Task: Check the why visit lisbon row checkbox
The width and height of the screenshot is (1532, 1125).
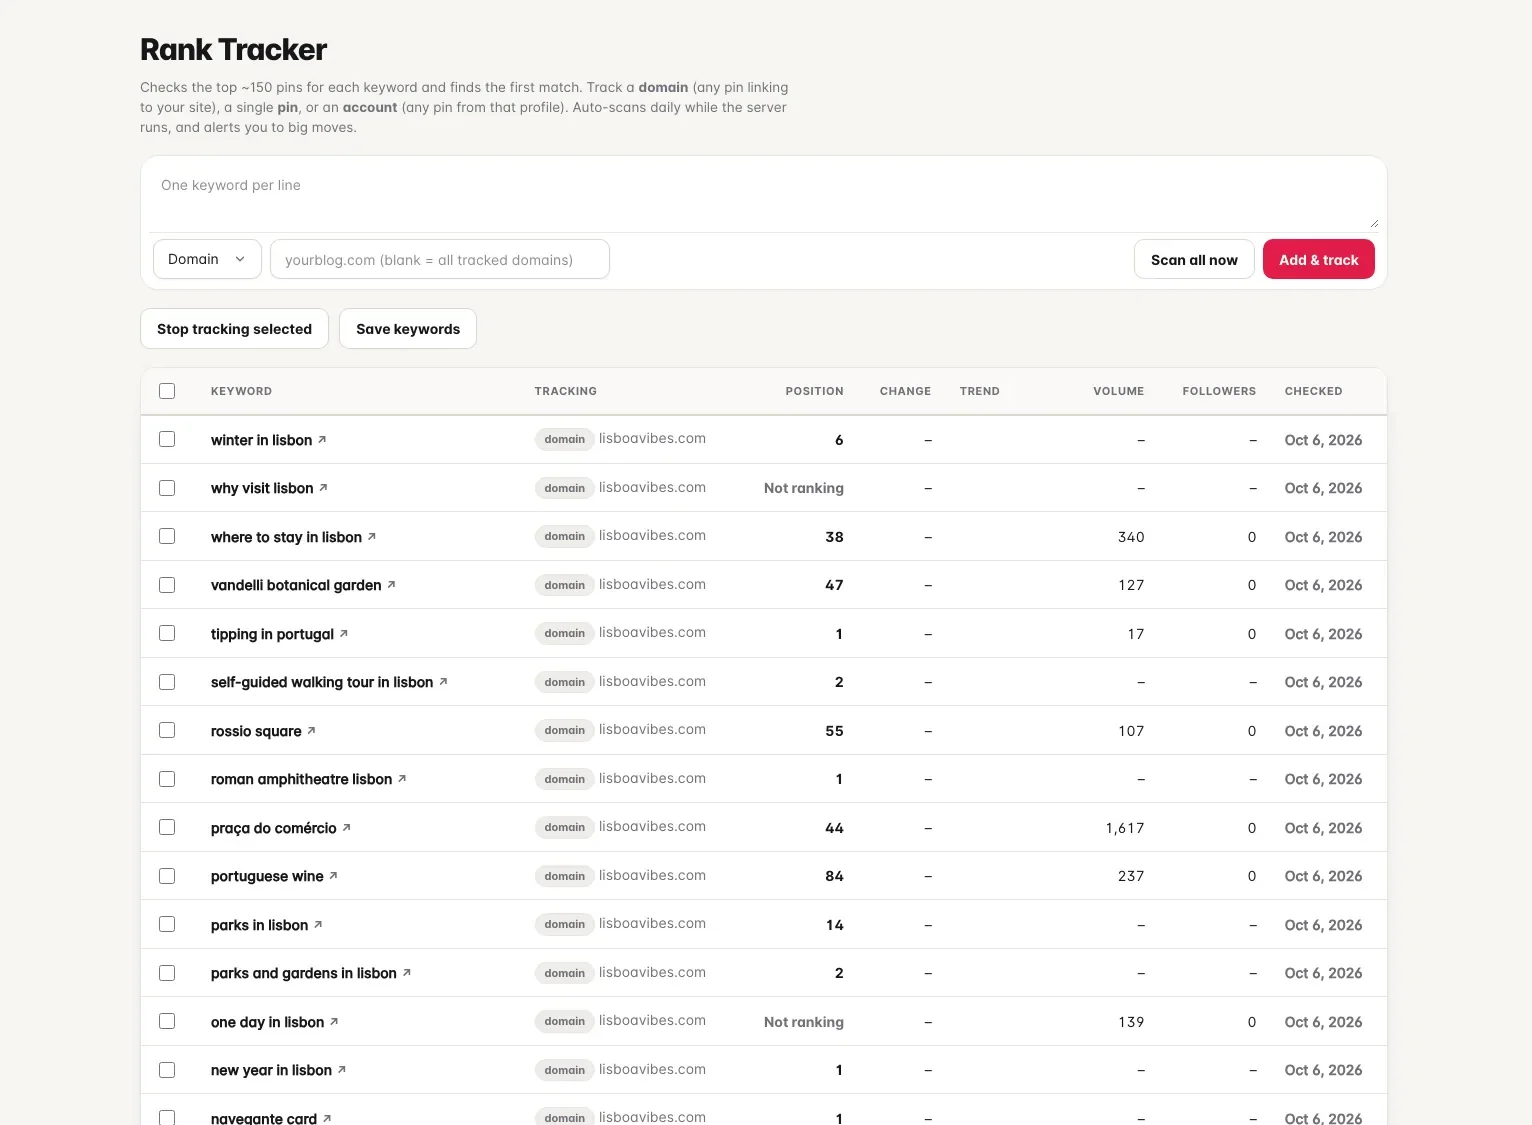Action: point(167,488)
